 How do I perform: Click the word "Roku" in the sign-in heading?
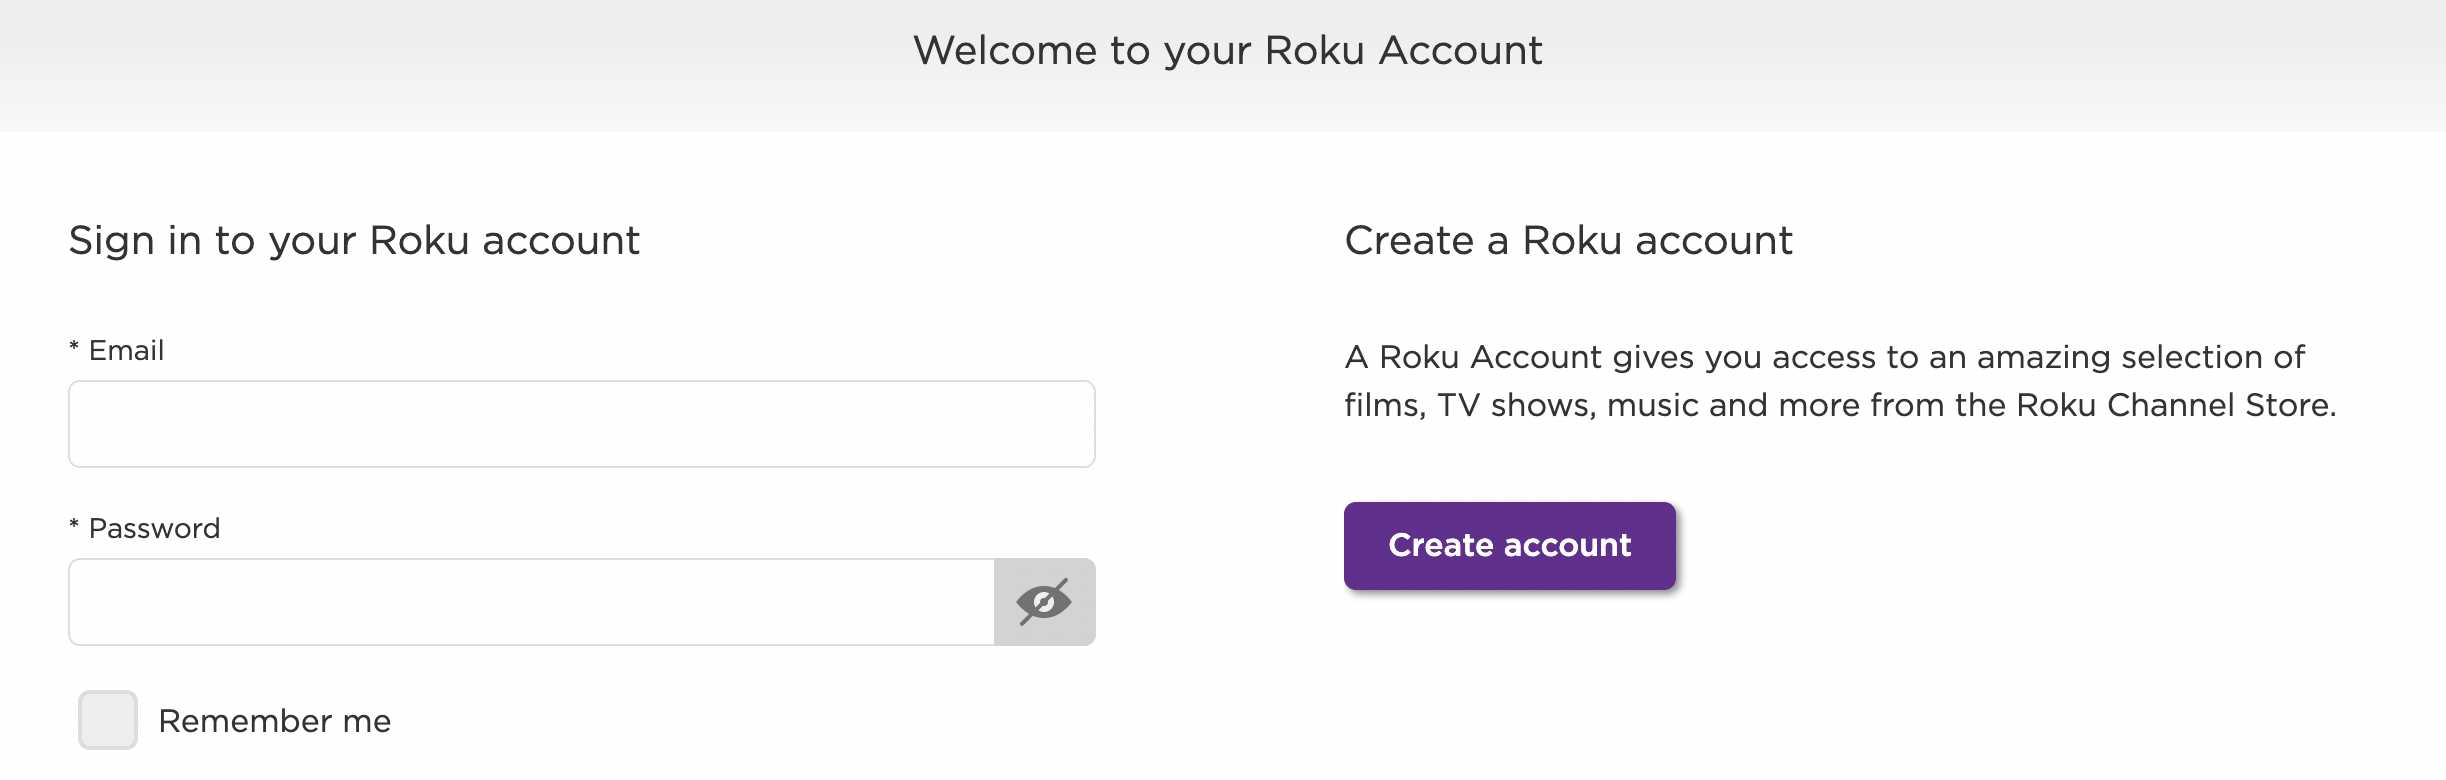click(x=419, y=241)
